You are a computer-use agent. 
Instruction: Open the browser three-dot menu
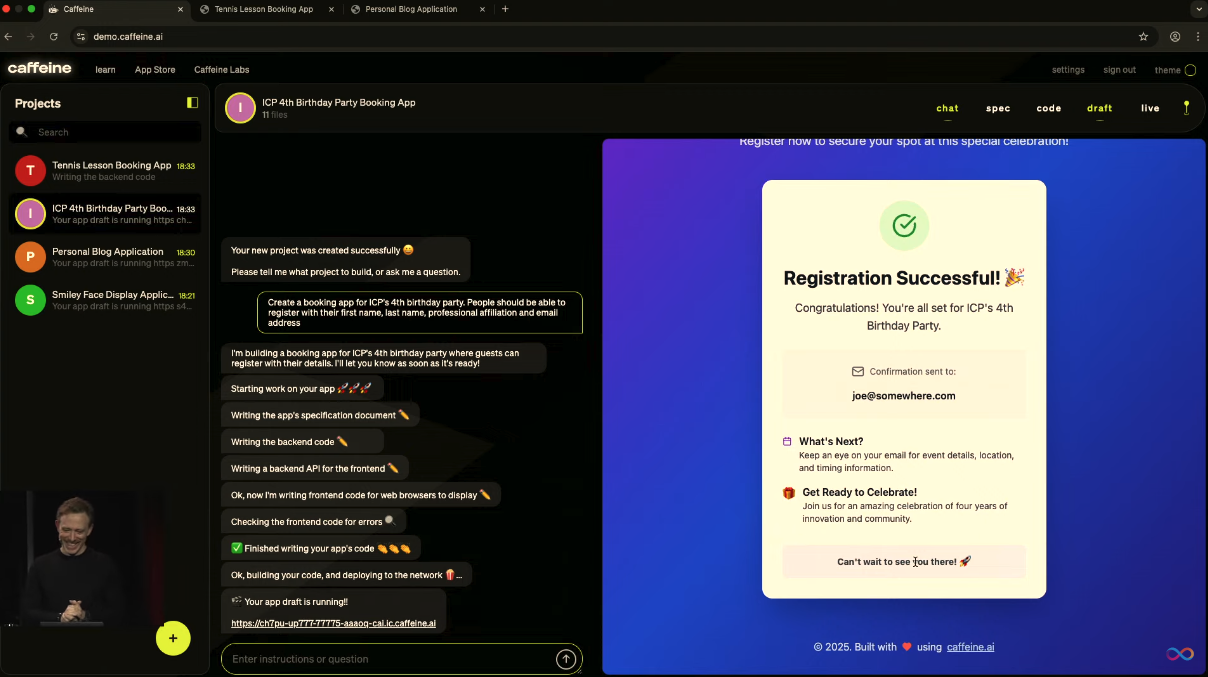(x=1198, y=37)
